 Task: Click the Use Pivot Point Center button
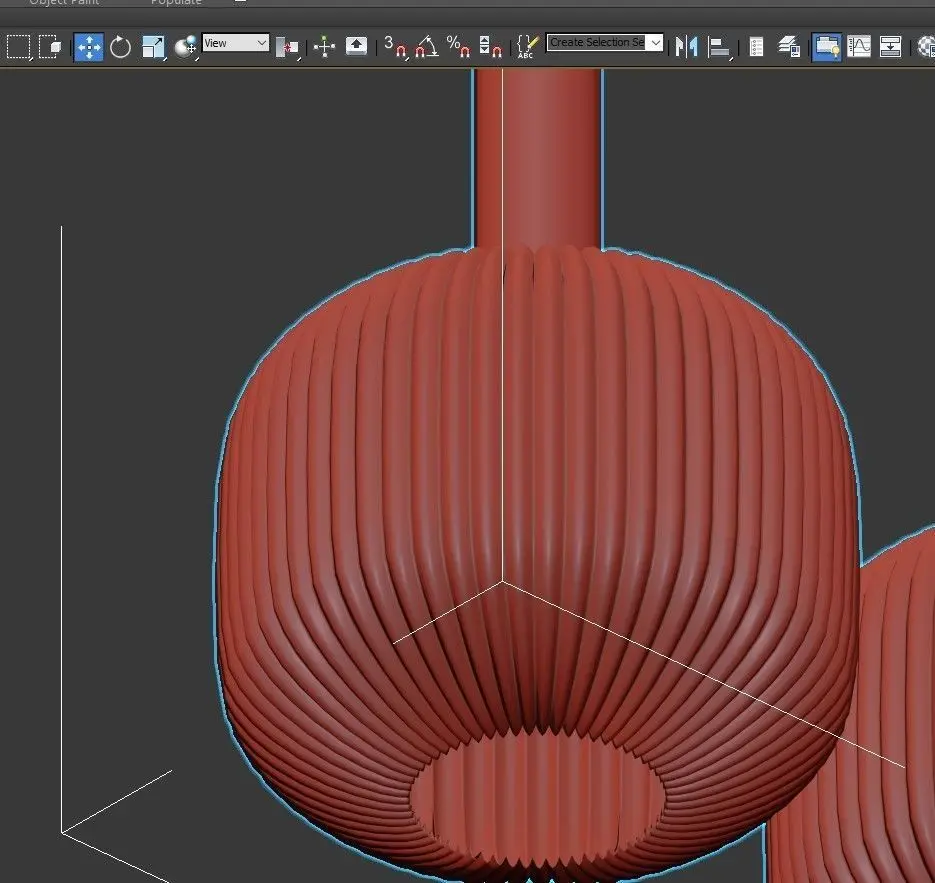287,47
